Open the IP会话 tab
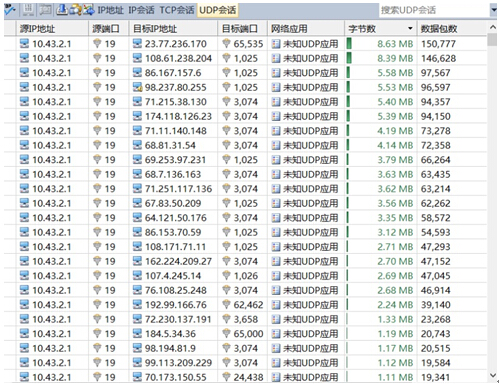The image size is (499, 386). point(141,10)
